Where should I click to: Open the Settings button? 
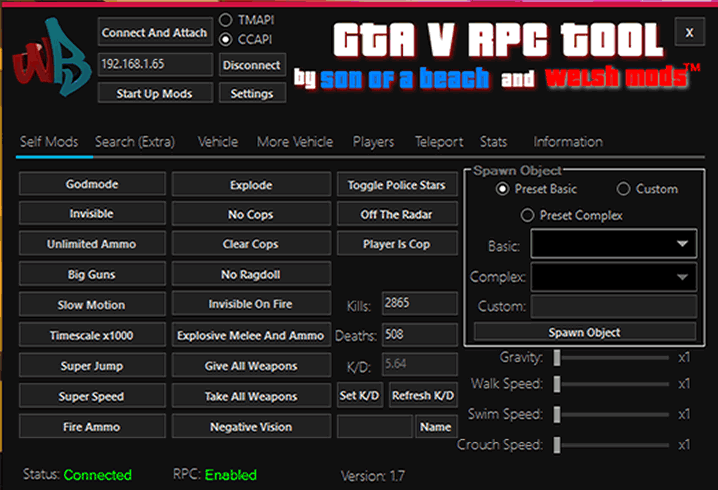click(252, 93)
